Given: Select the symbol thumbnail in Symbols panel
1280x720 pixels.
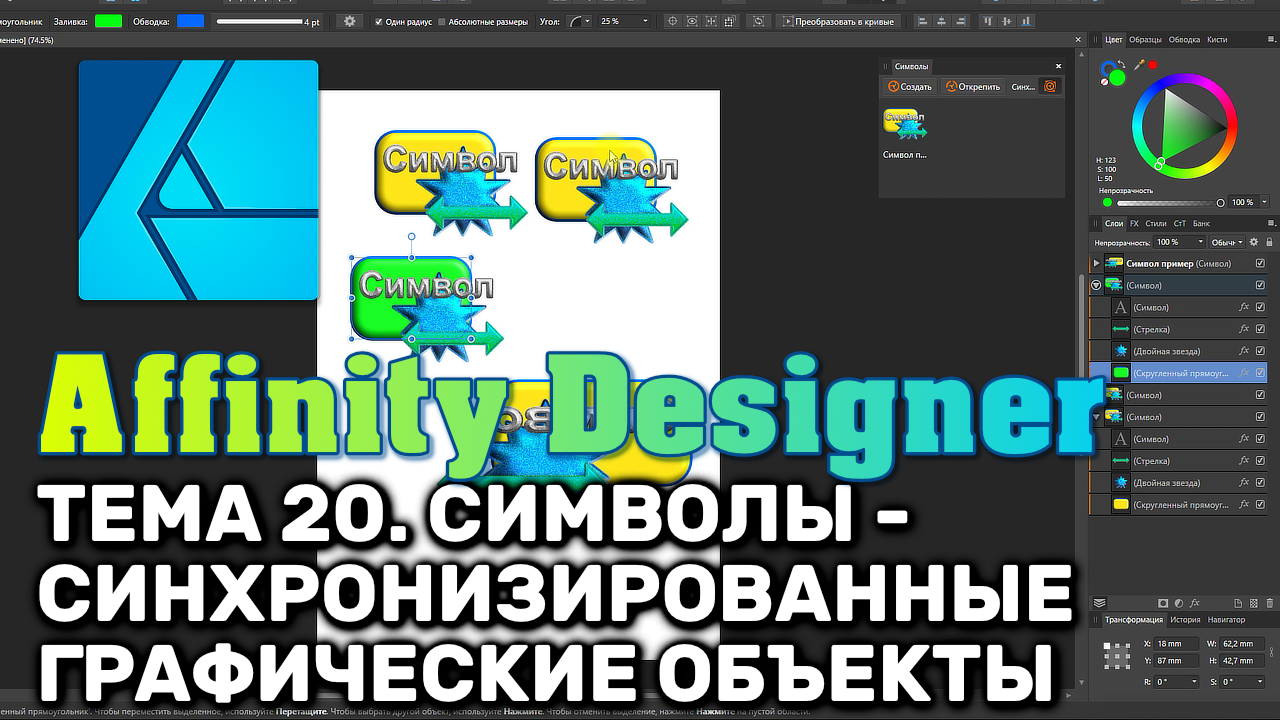Looking at the screenshot, I should [x=904, y=122].
